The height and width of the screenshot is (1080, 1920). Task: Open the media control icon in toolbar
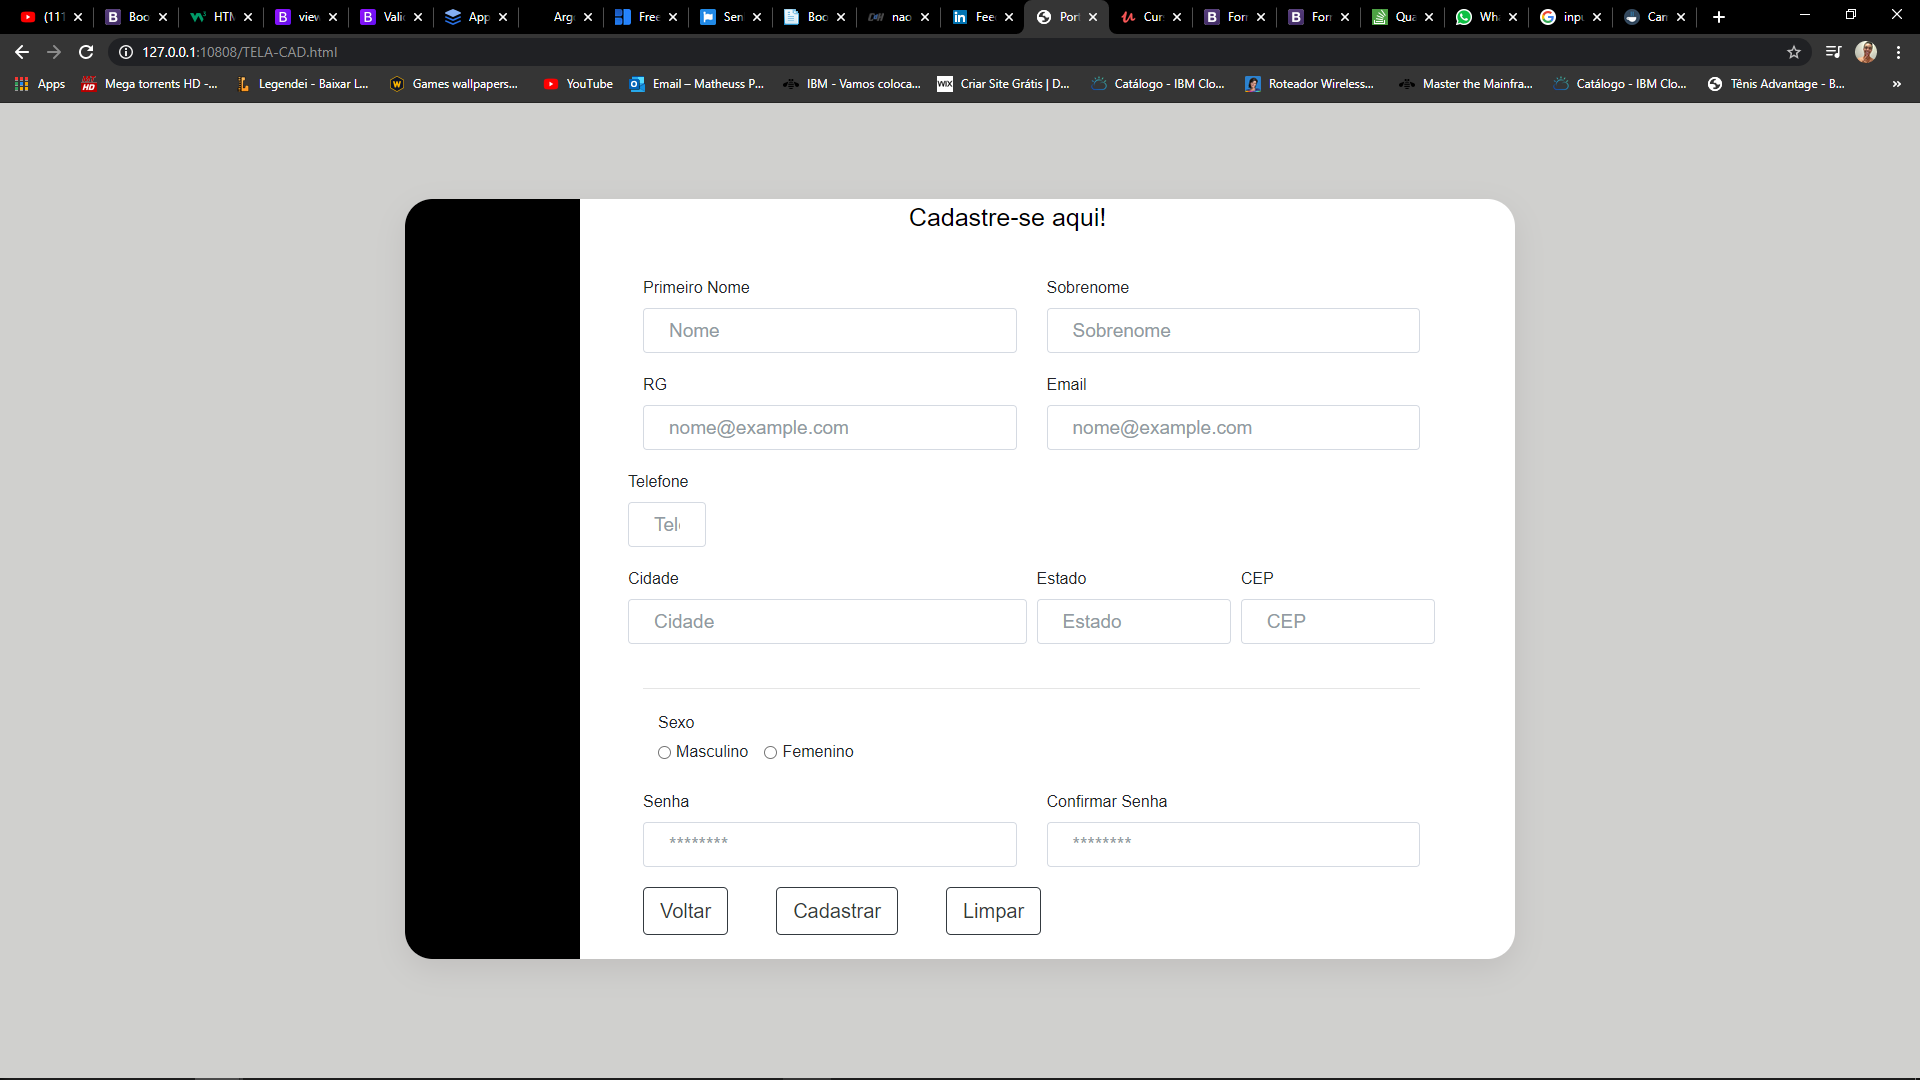click(1833, 52)
